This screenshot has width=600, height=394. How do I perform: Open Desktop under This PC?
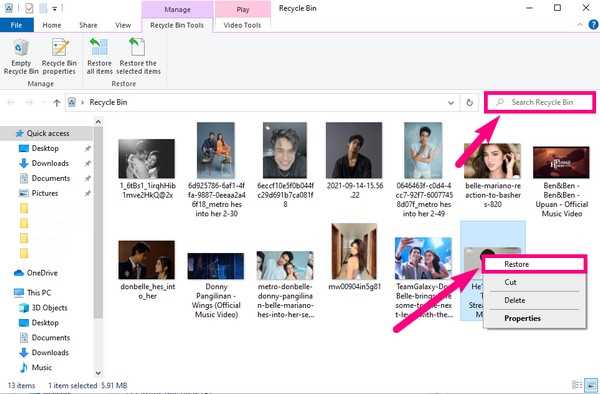click(45, 322)
